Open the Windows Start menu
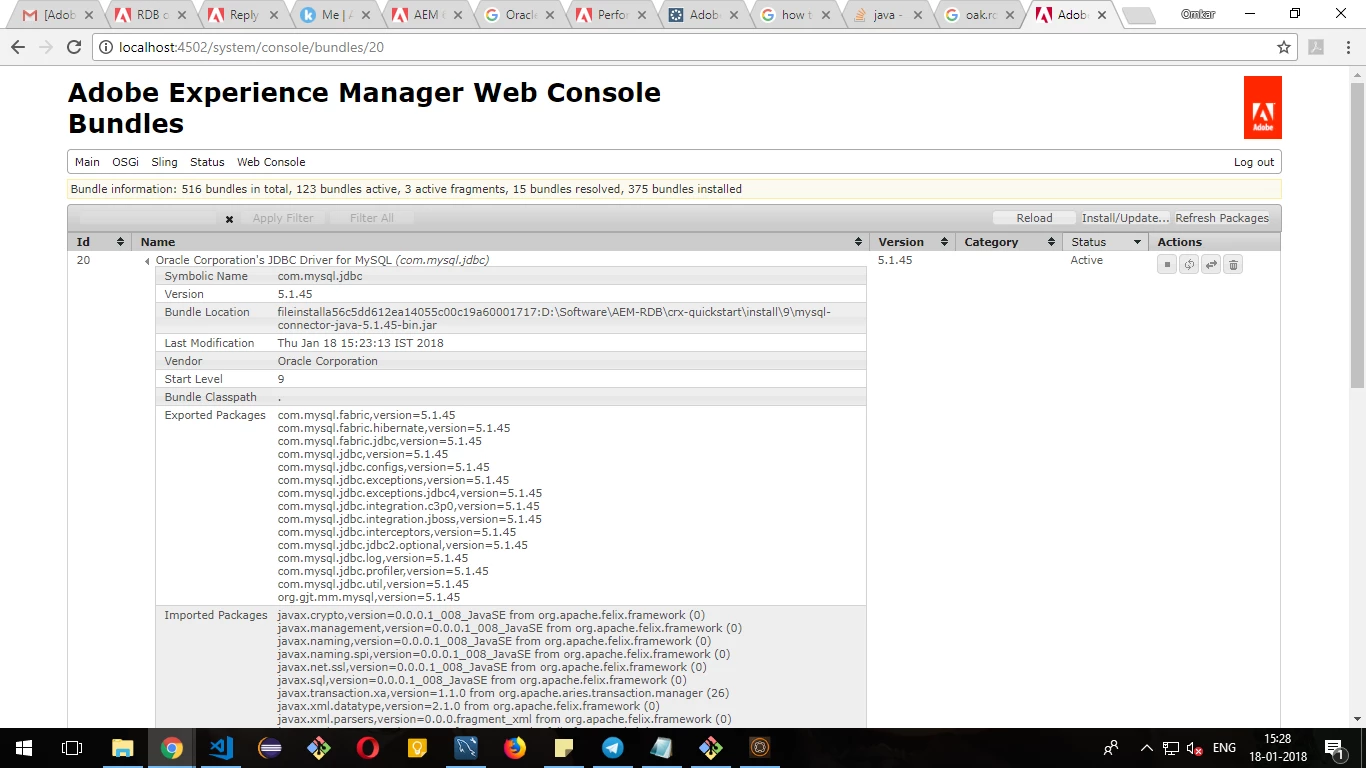Viewport: 1366px width, 768px height. 23,747
